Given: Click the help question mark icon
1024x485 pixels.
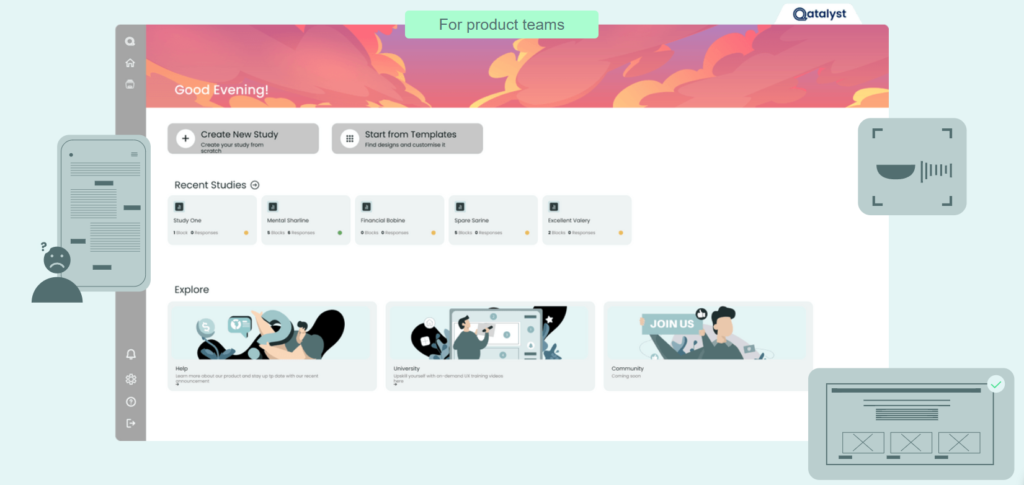Looking at the screenshot, I should [131, 401].
